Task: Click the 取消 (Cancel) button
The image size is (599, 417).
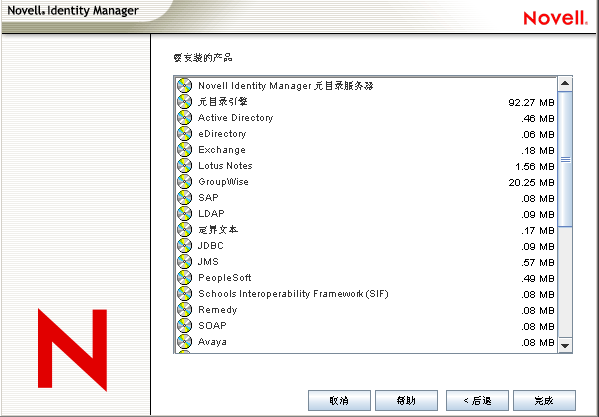Action: tap(339, 401)
